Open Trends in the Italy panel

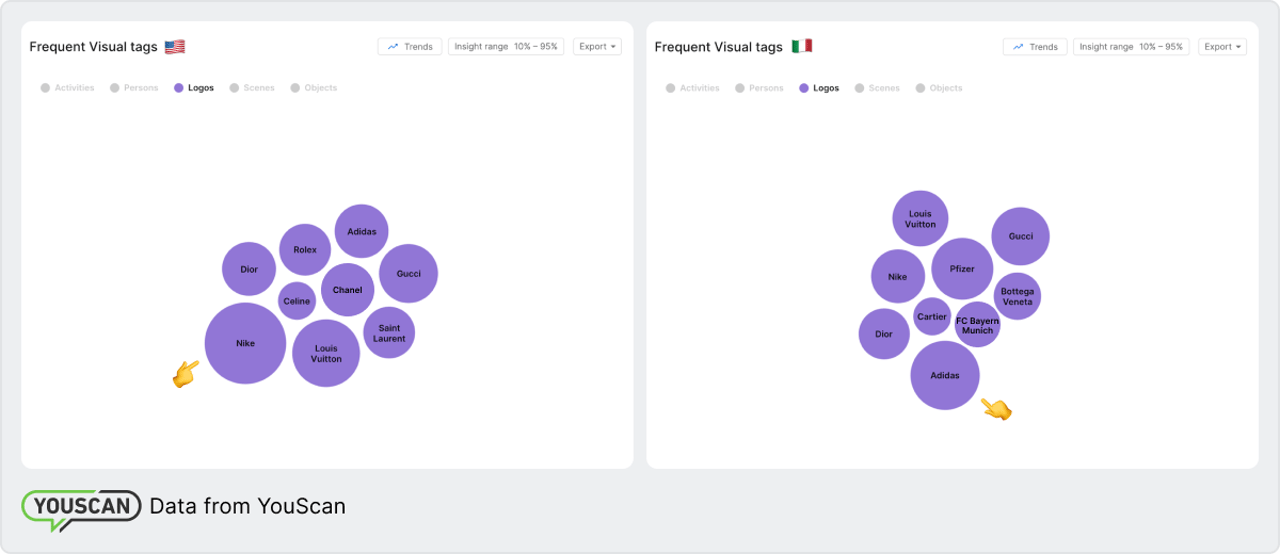pos(1035,47)
